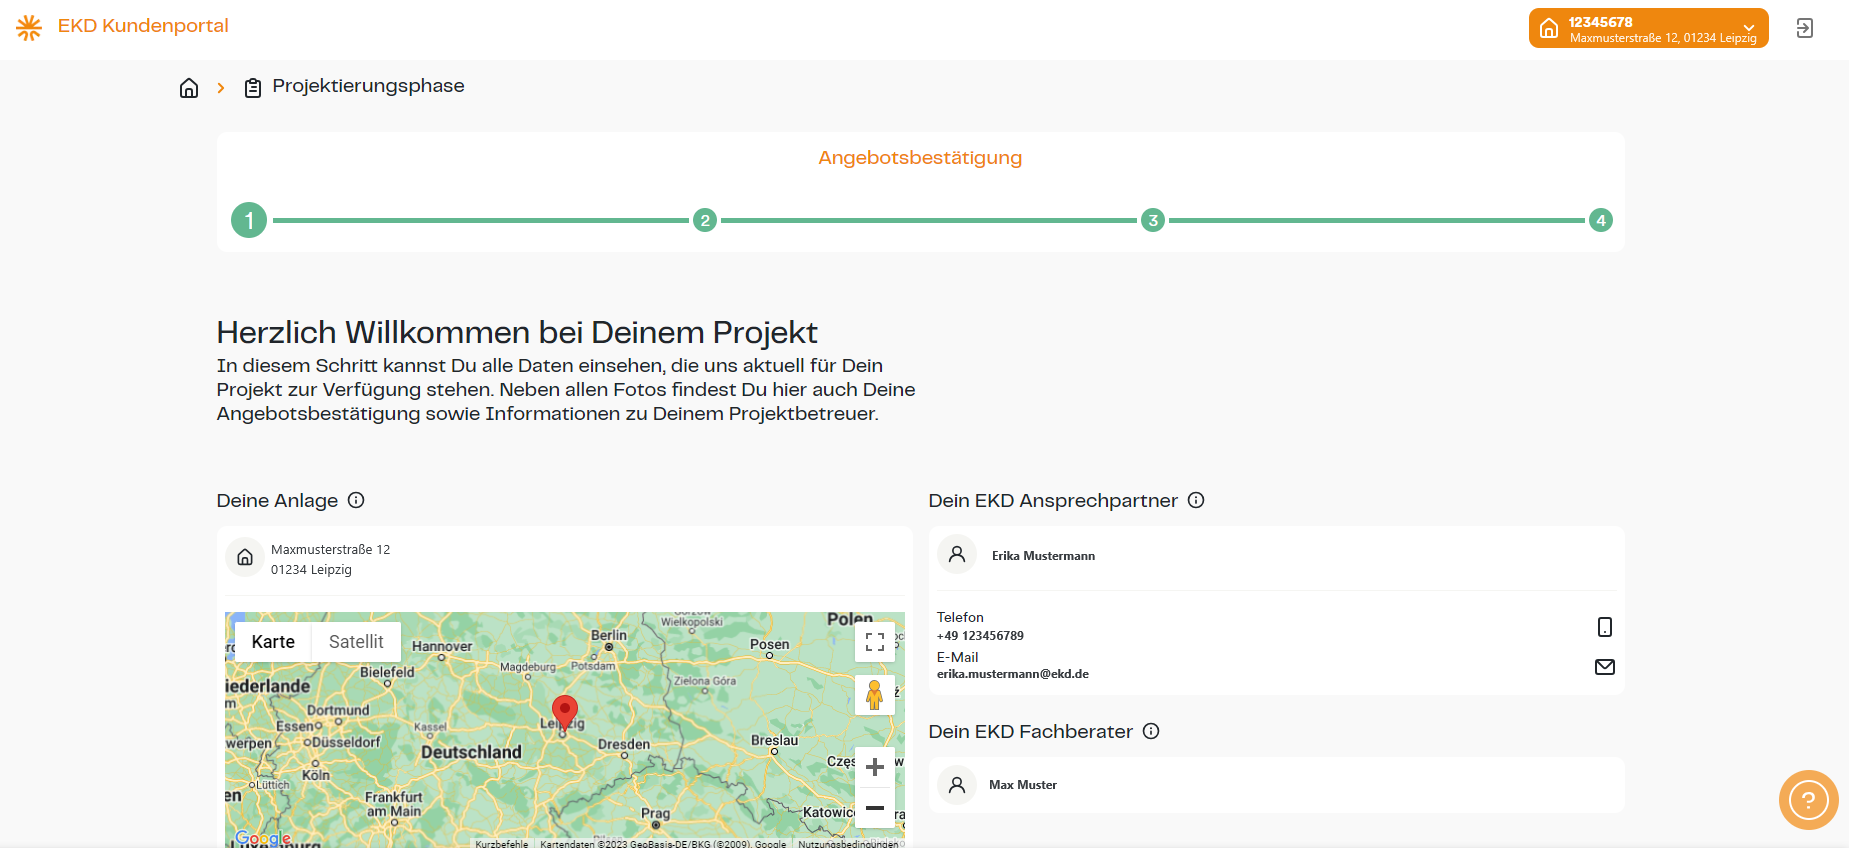Select the Projektierungsphase breadcrumb text
1849x850 pixels.
(368, 86)
